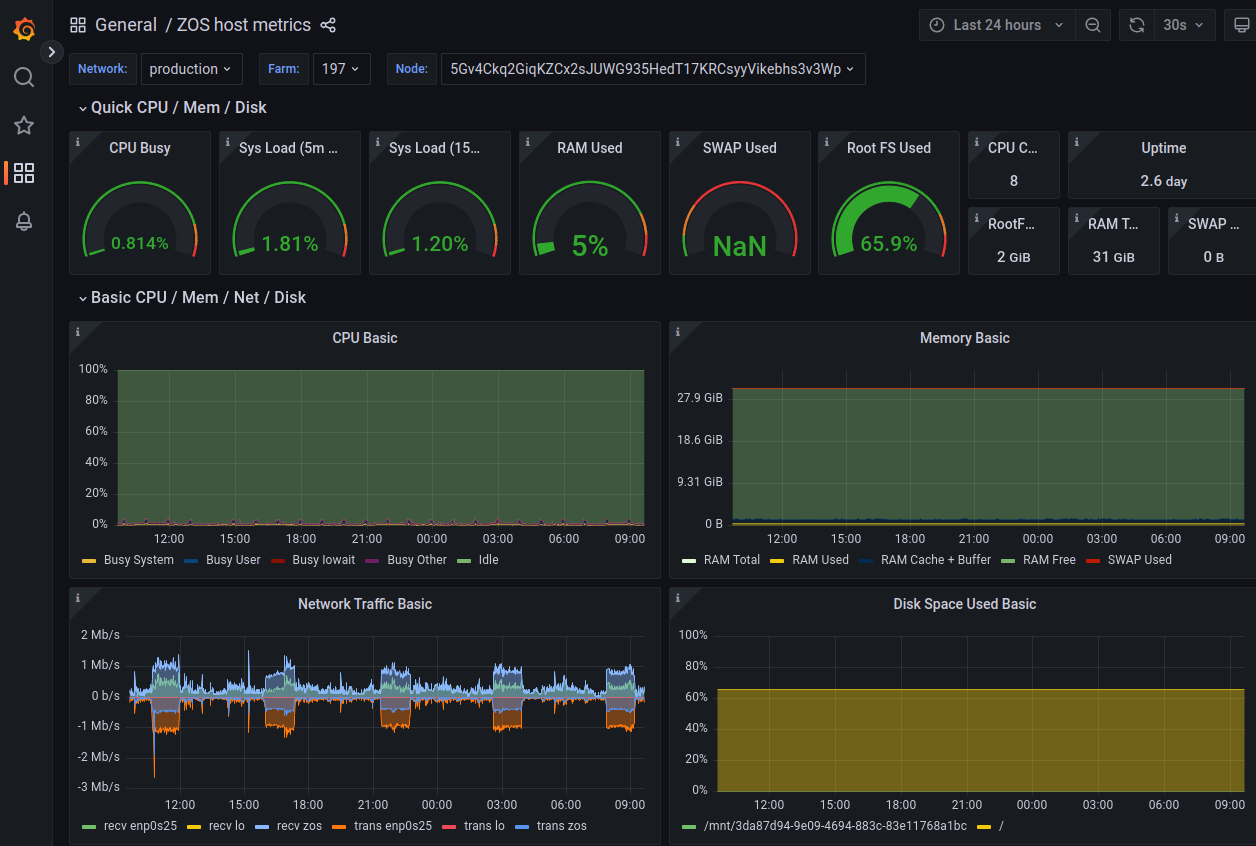Screen dimensions: 1256x846
Task: Open the Network production dropdown
Action: 190,69
